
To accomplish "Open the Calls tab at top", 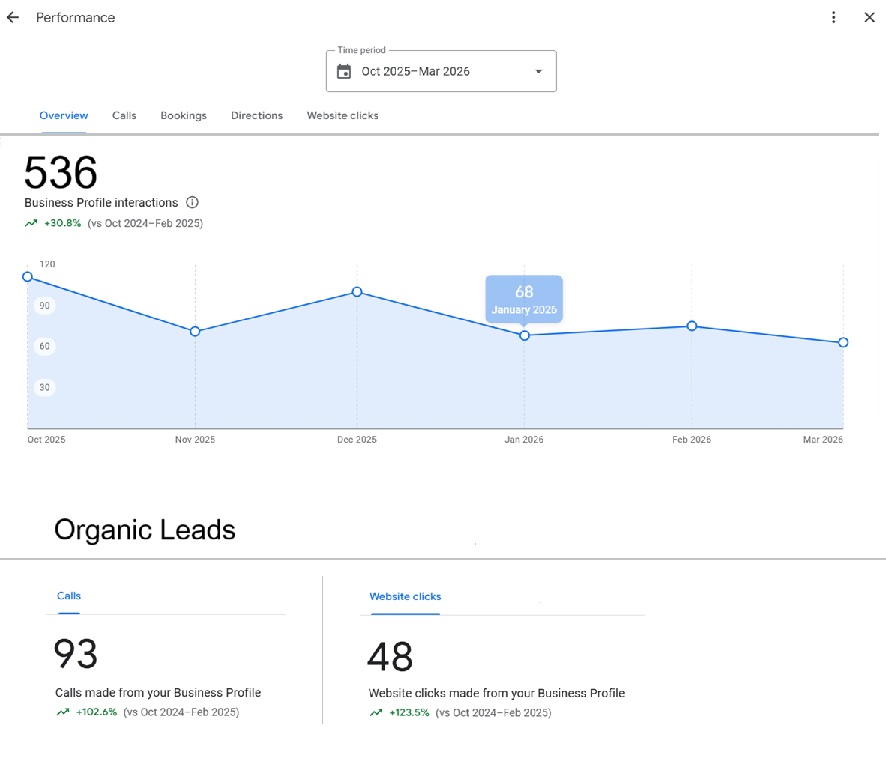I will coord(124,116).
